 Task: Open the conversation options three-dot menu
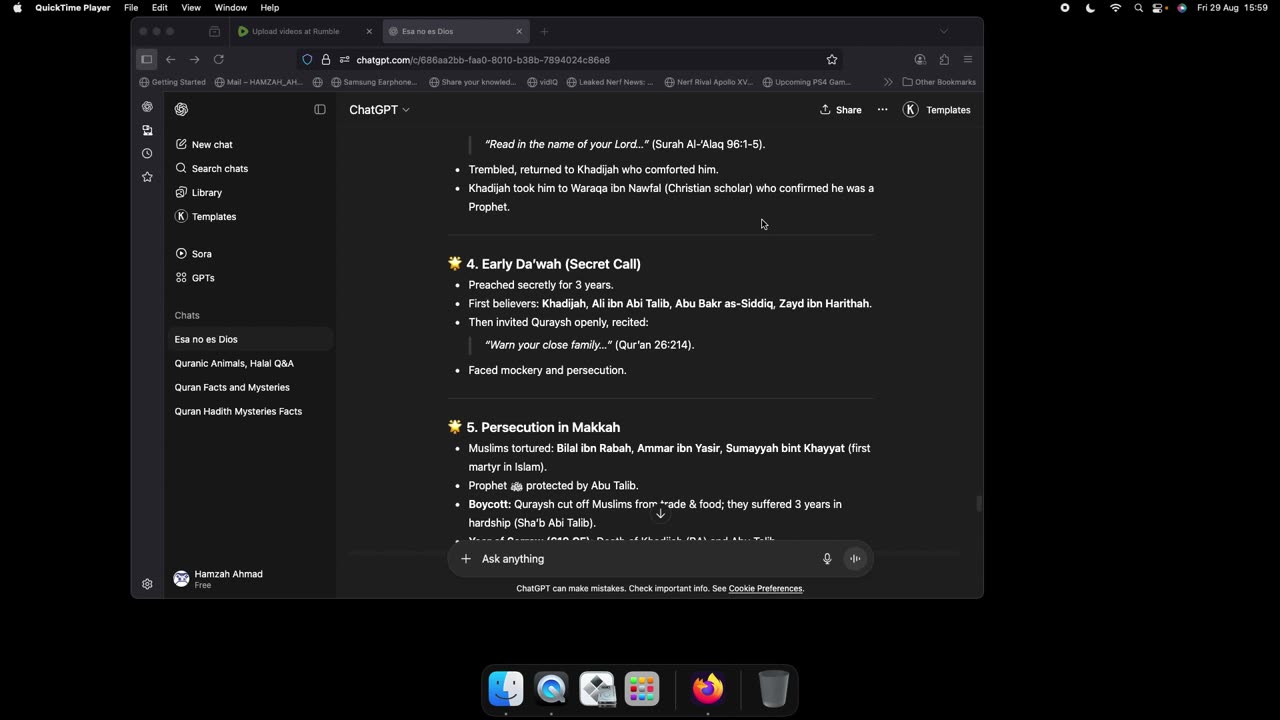coord(882,110)
